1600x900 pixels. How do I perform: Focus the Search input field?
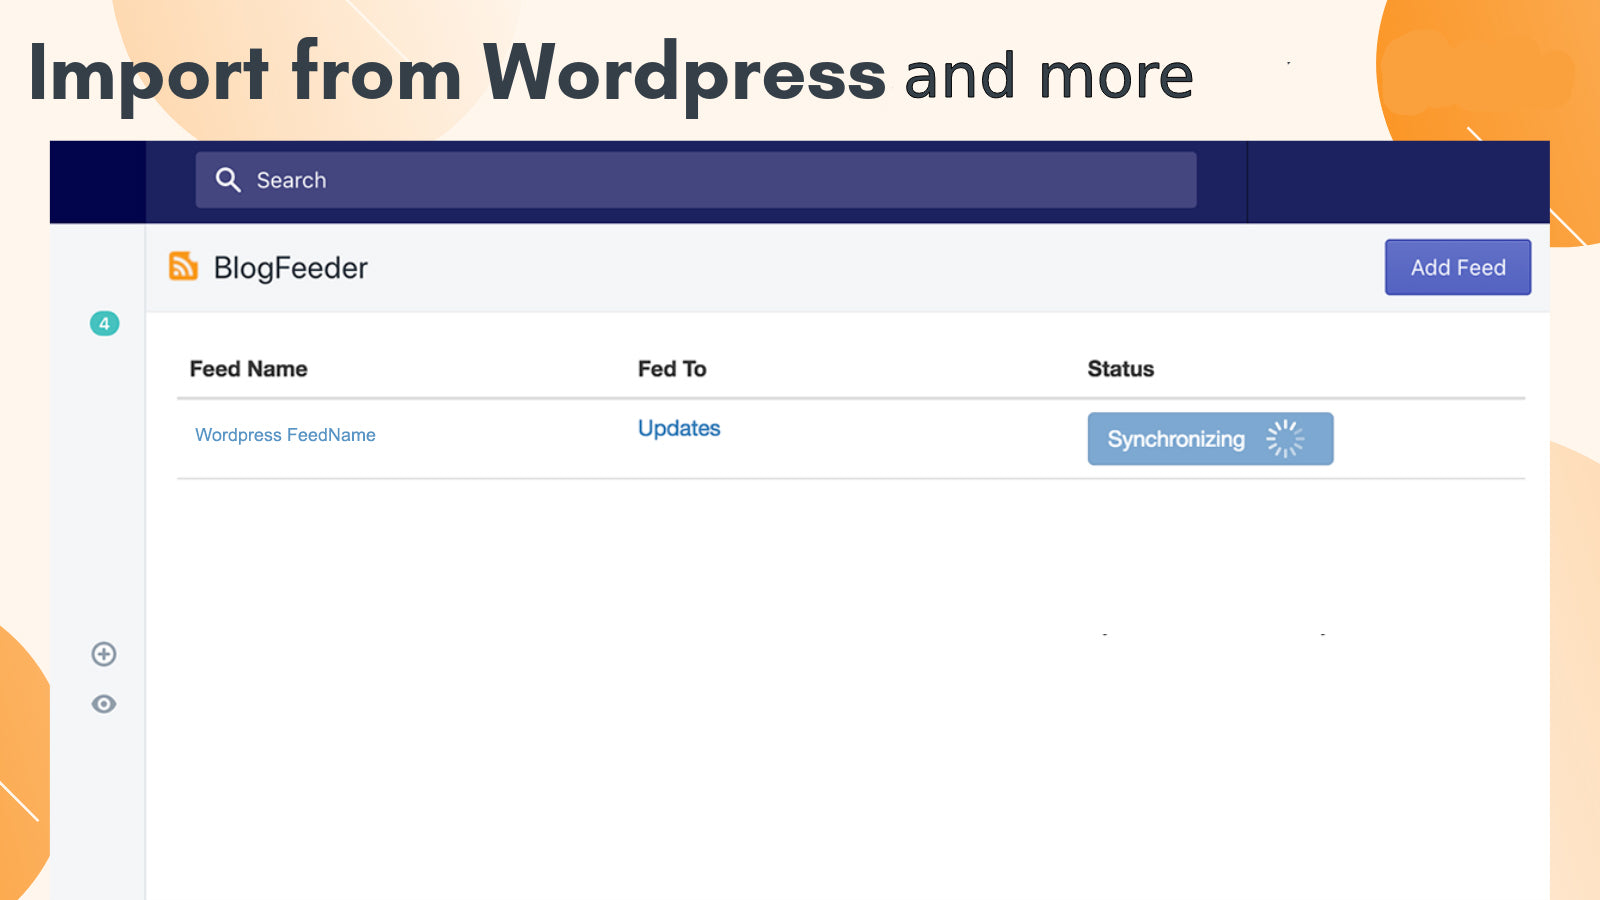point(696,180)
